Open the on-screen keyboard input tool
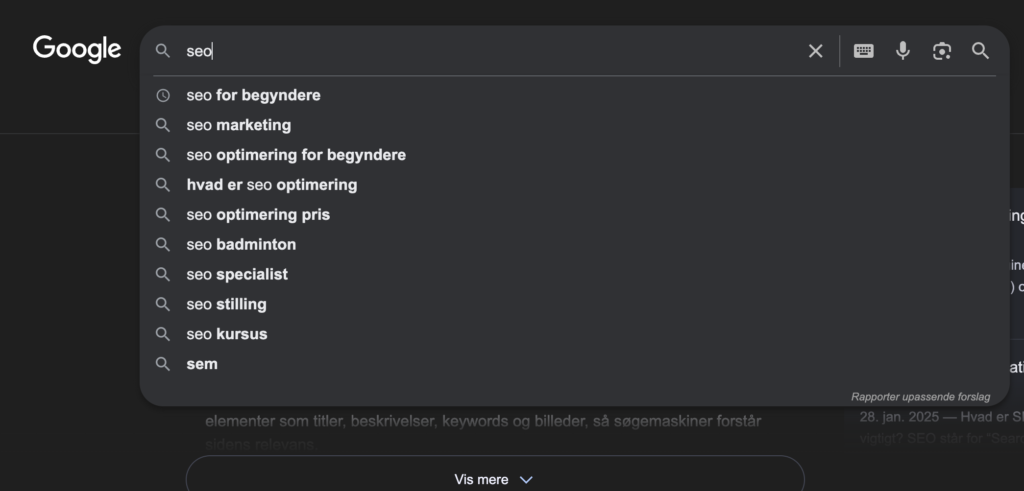1024x491 pixels. click(x=863, y=51)
